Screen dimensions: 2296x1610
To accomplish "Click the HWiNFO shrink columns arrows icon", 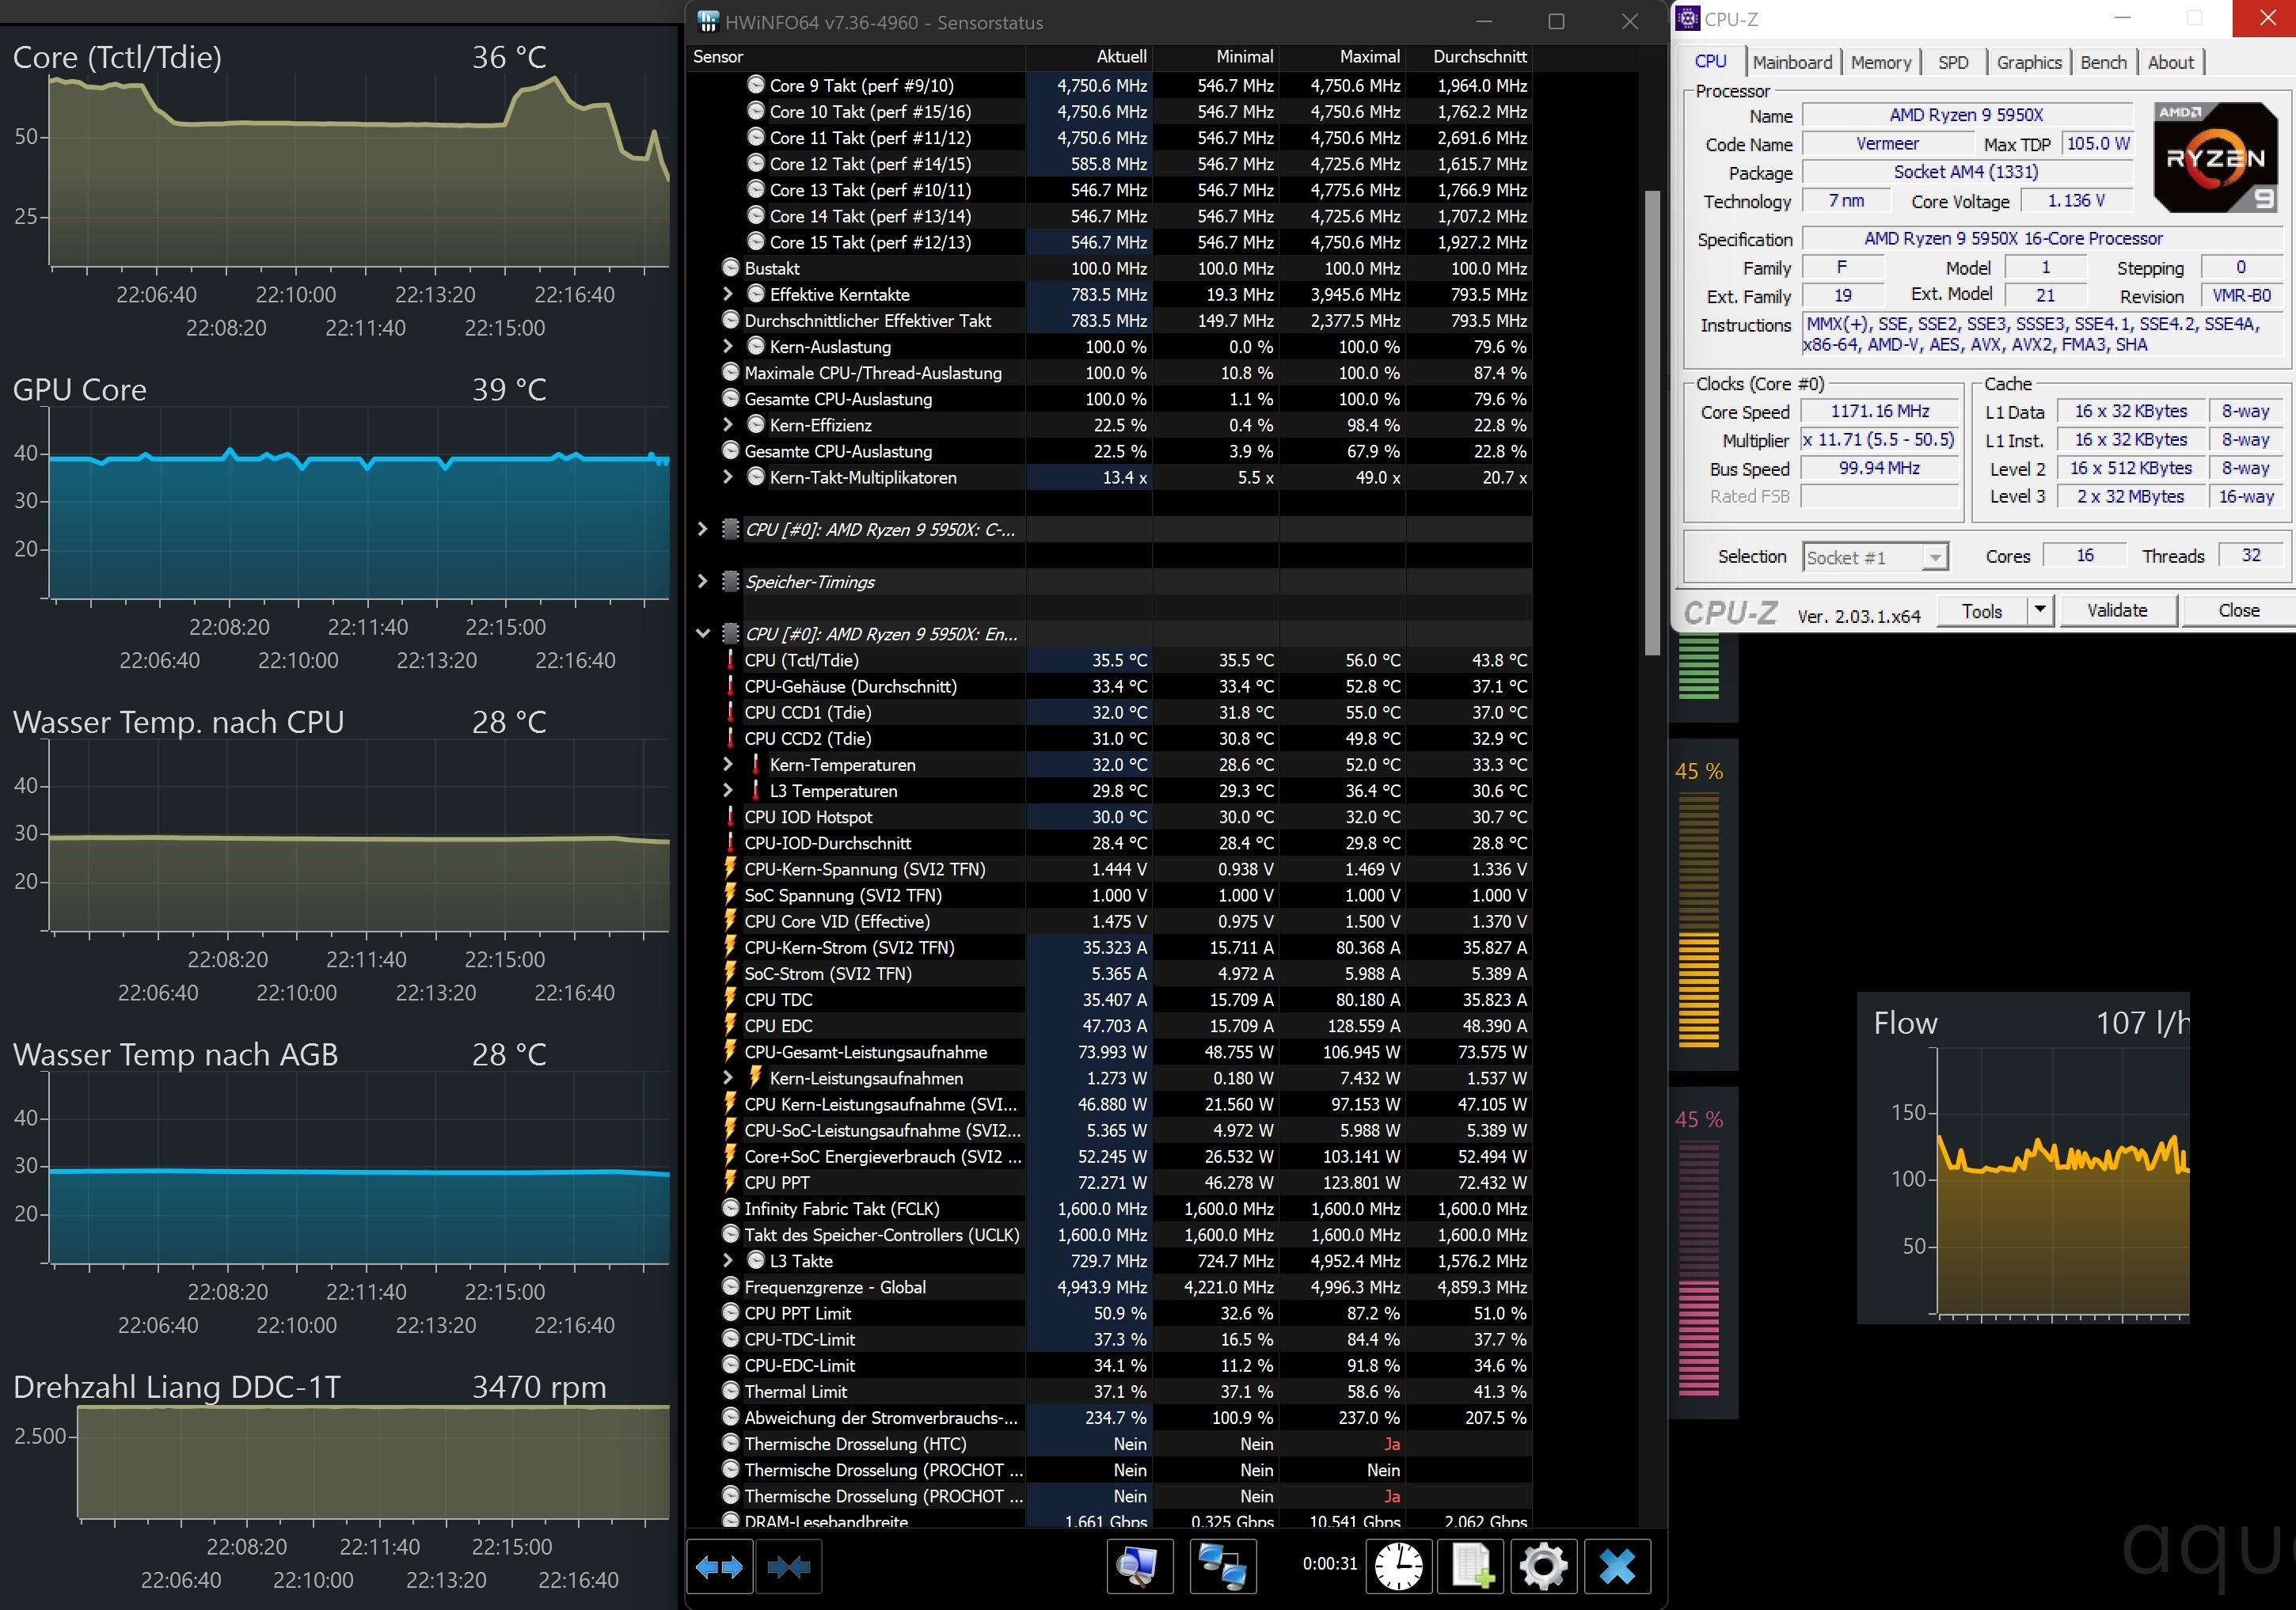I will coord(789,1566).
